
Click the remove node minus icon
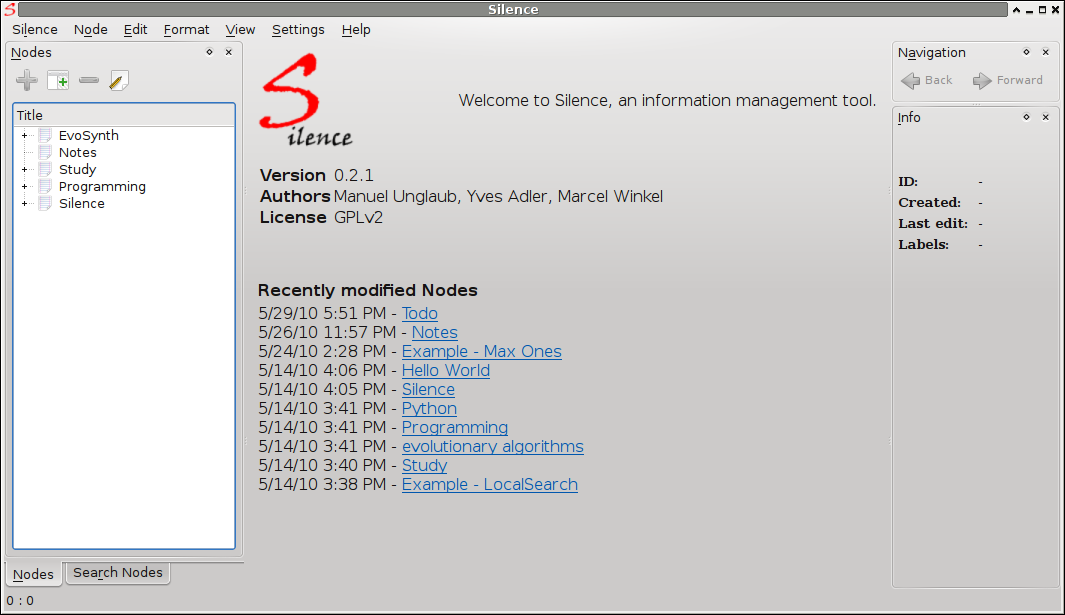coord(89,80)
